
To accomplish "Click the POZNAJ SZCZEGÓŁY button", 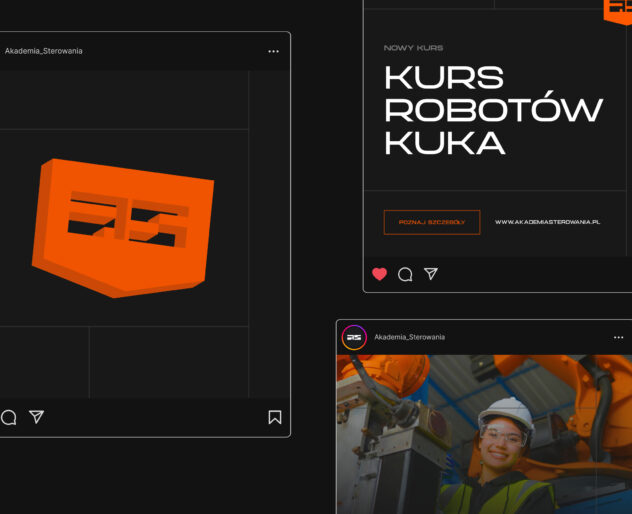I will tap(432, 222).
